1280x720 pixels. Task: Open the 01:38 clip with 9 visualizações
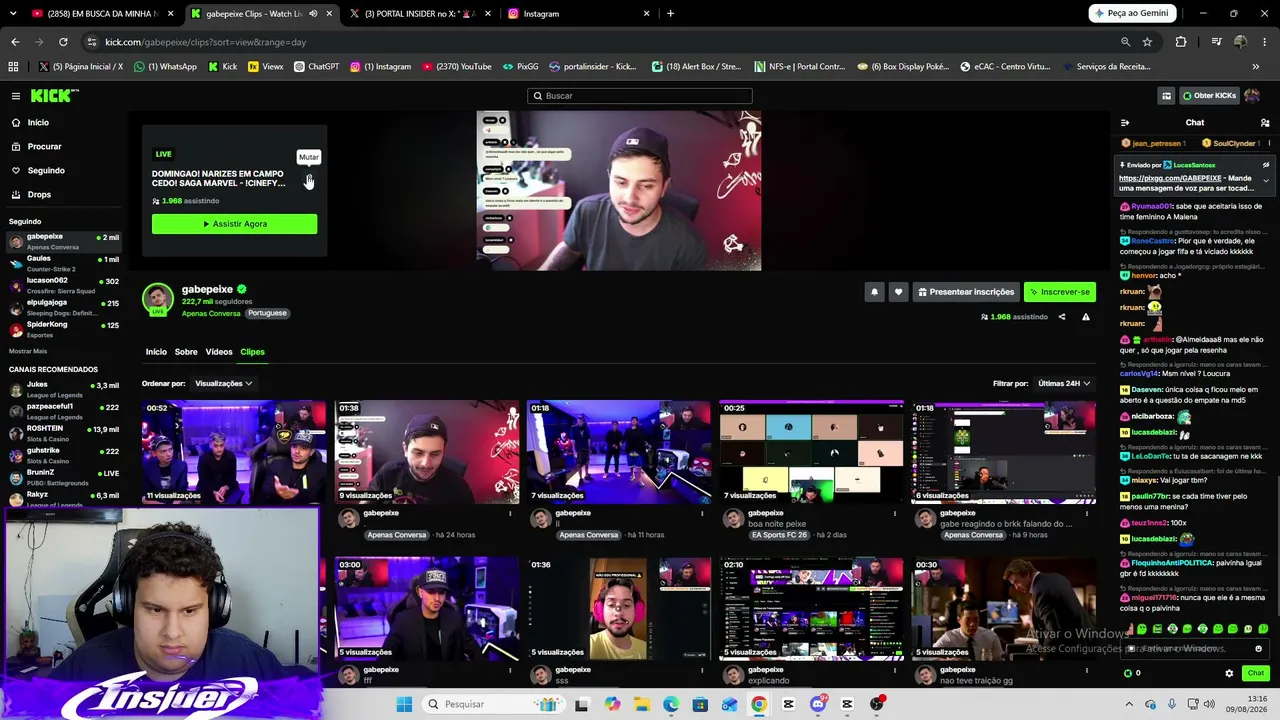[427, 451]
